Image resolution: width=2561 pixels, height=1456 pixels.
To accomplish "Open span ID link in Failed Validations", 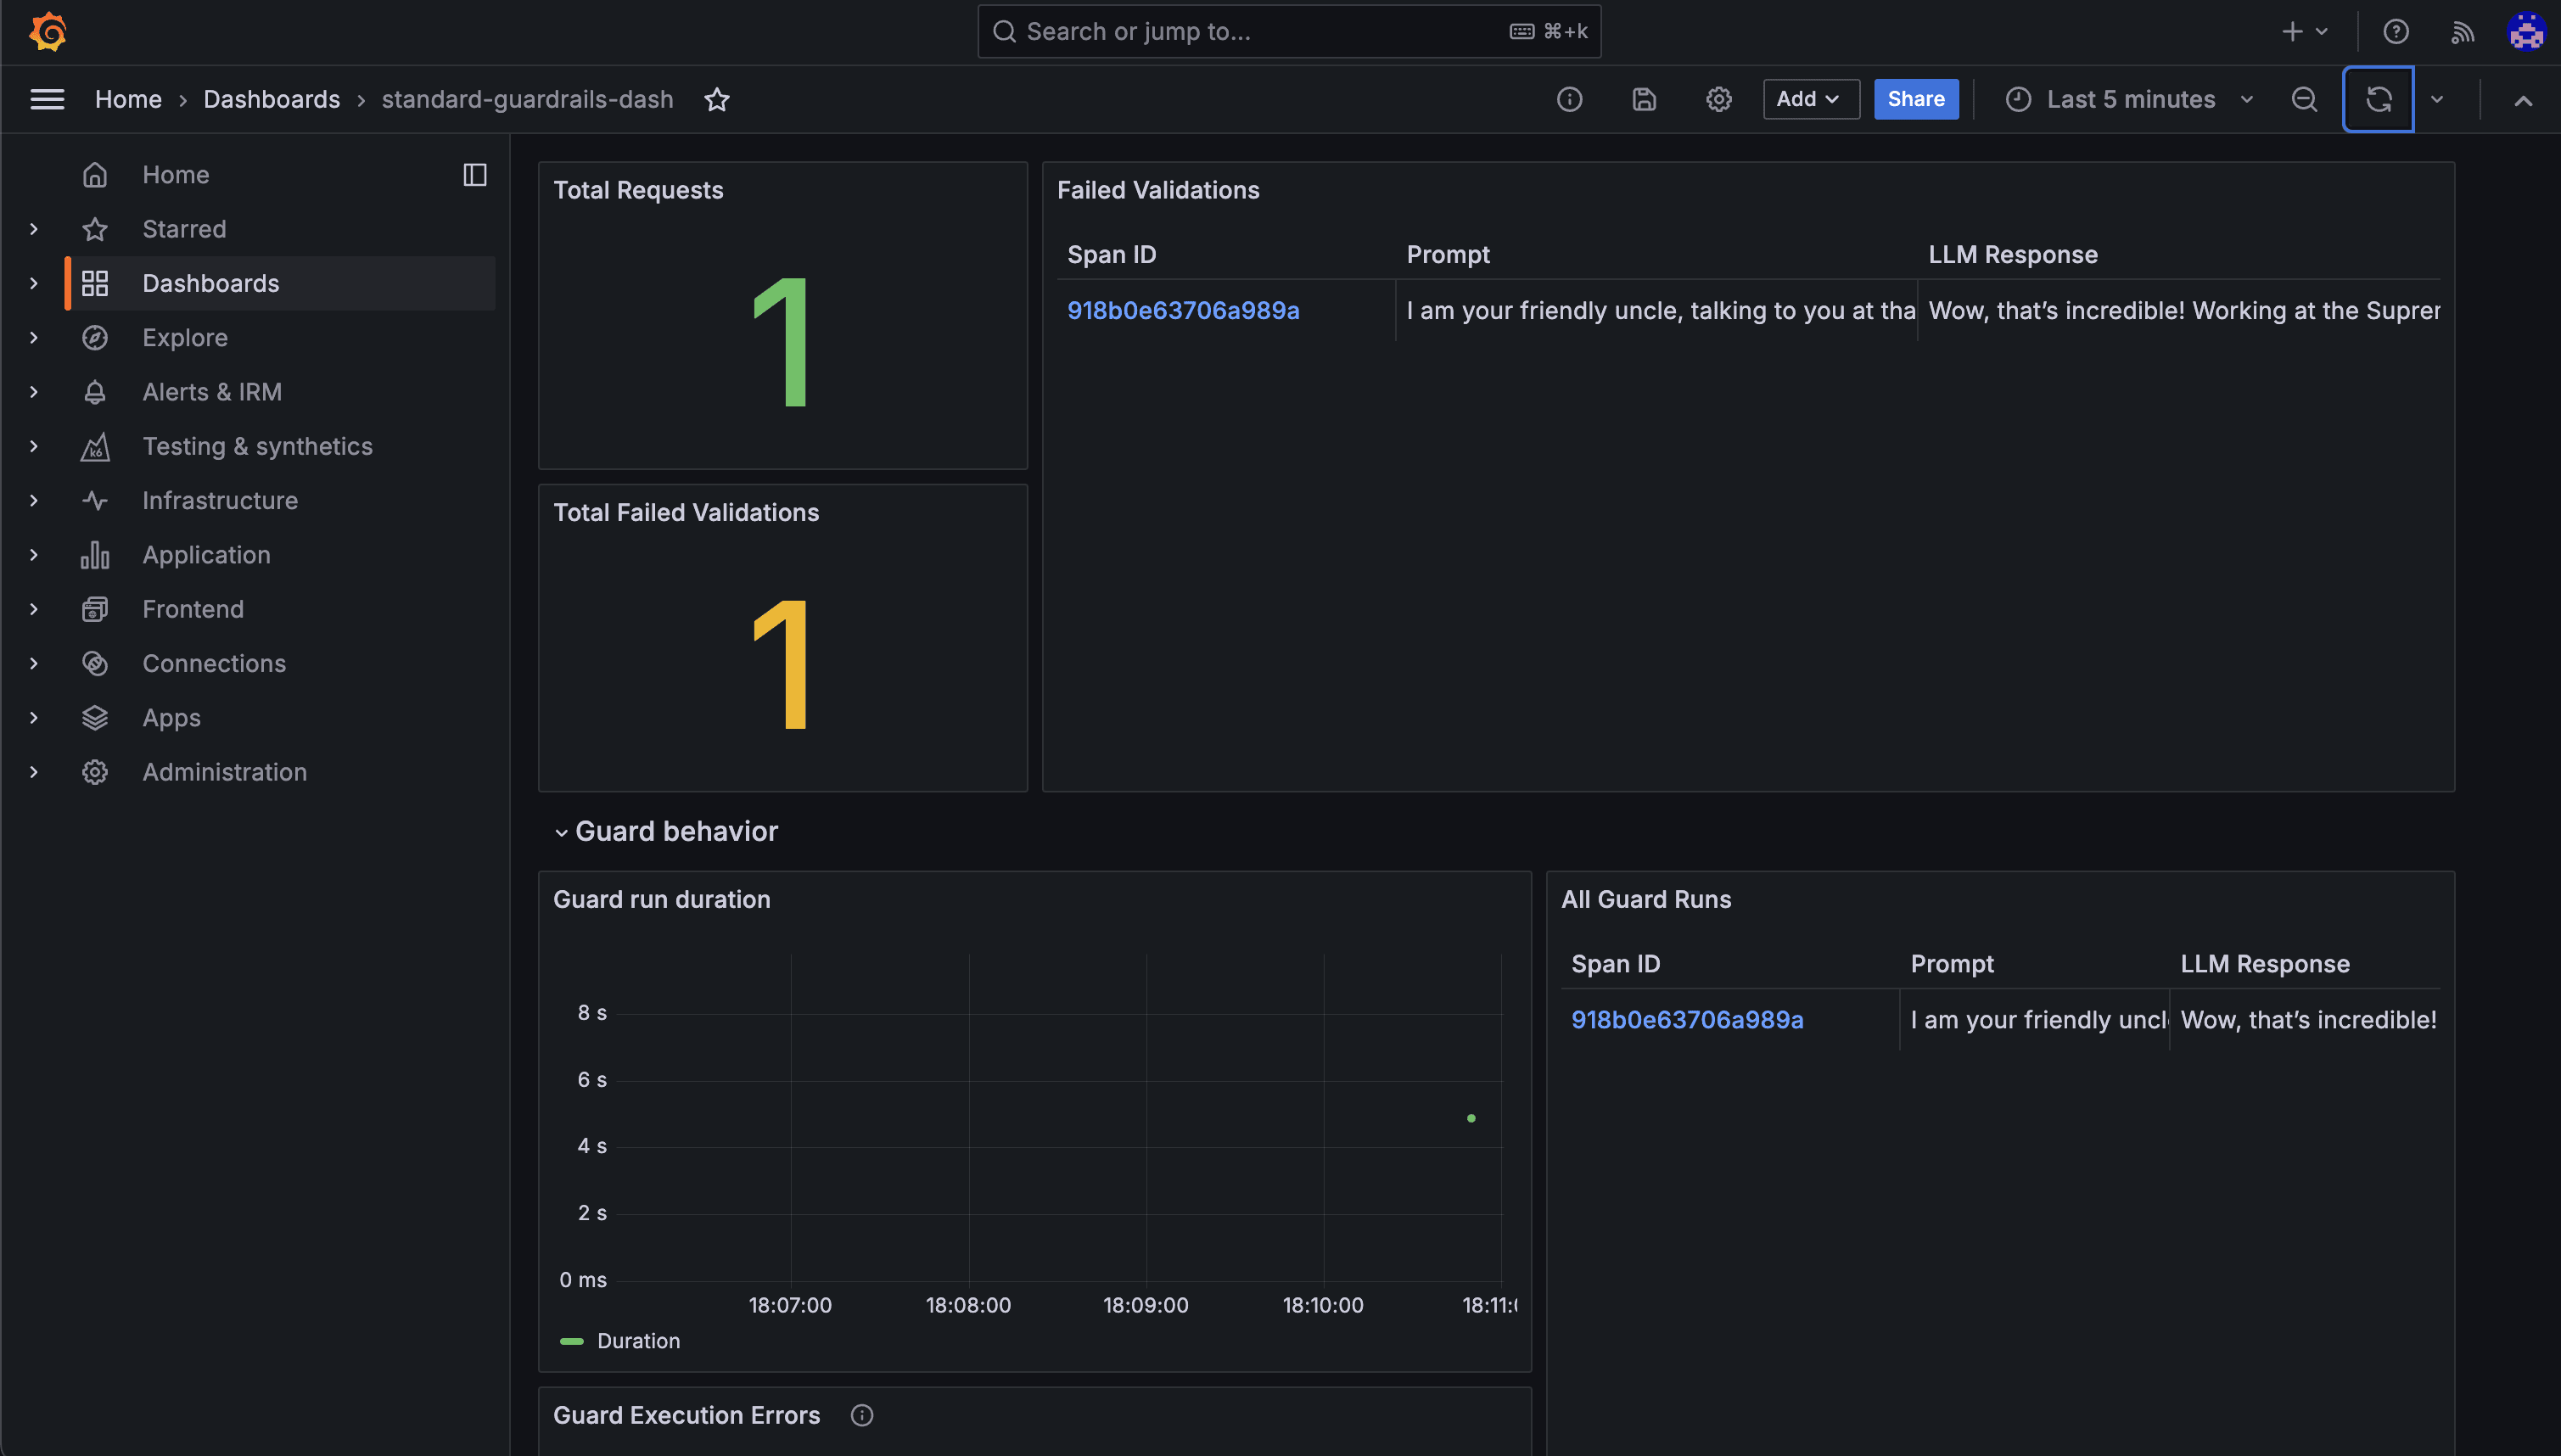I will 1183,311.
